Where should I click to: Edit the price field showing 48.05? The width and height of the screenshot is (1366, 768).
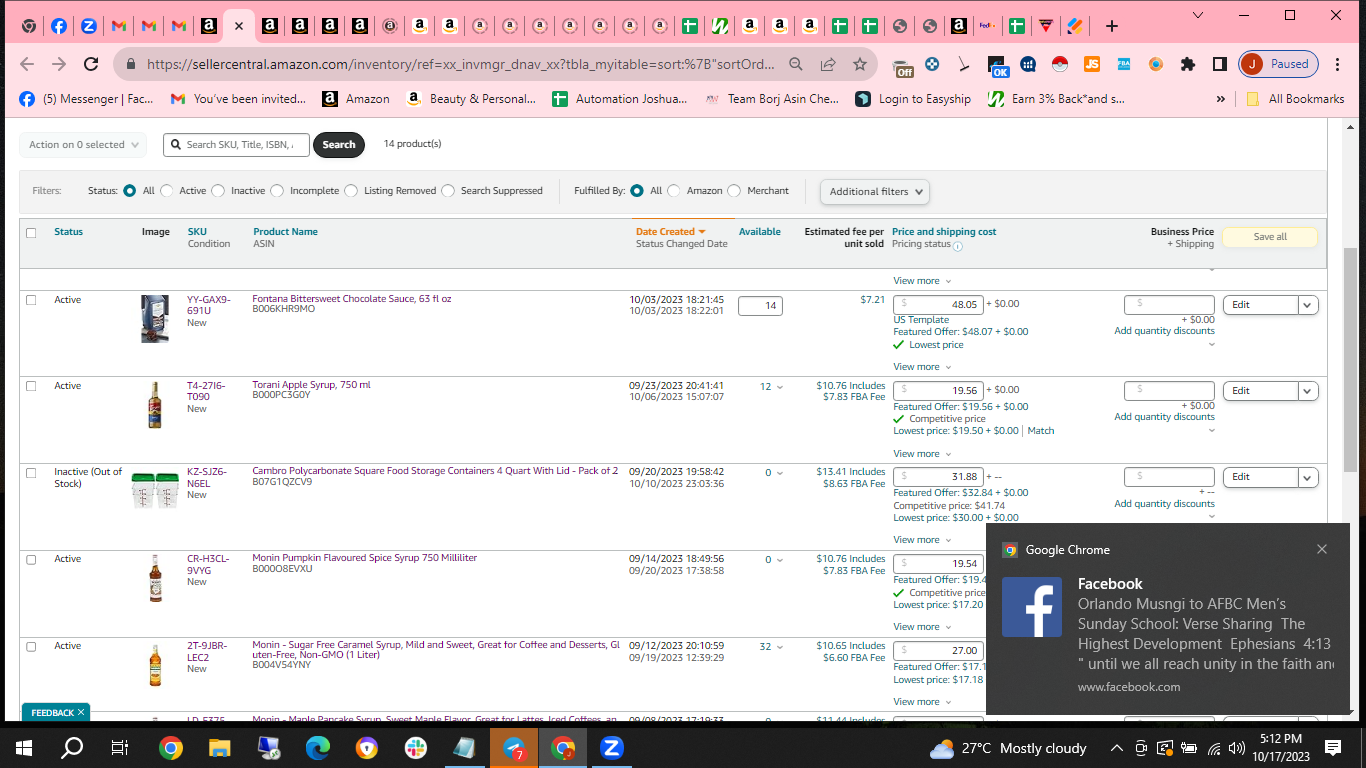tap(937, 304)
